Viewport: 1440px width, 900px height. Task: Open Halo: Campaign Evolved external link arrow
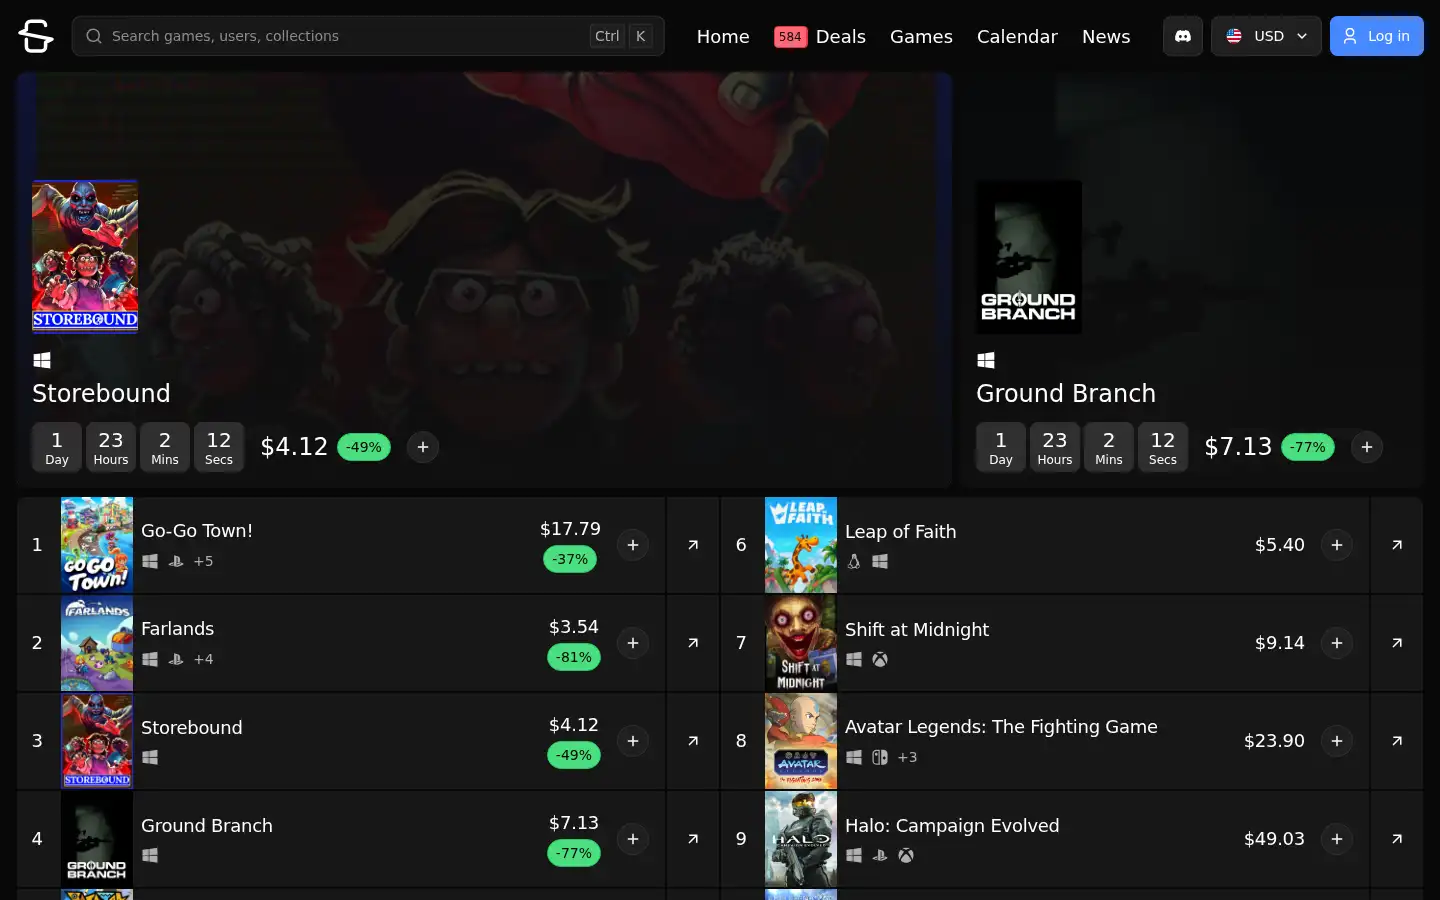tap(1397, 839)
